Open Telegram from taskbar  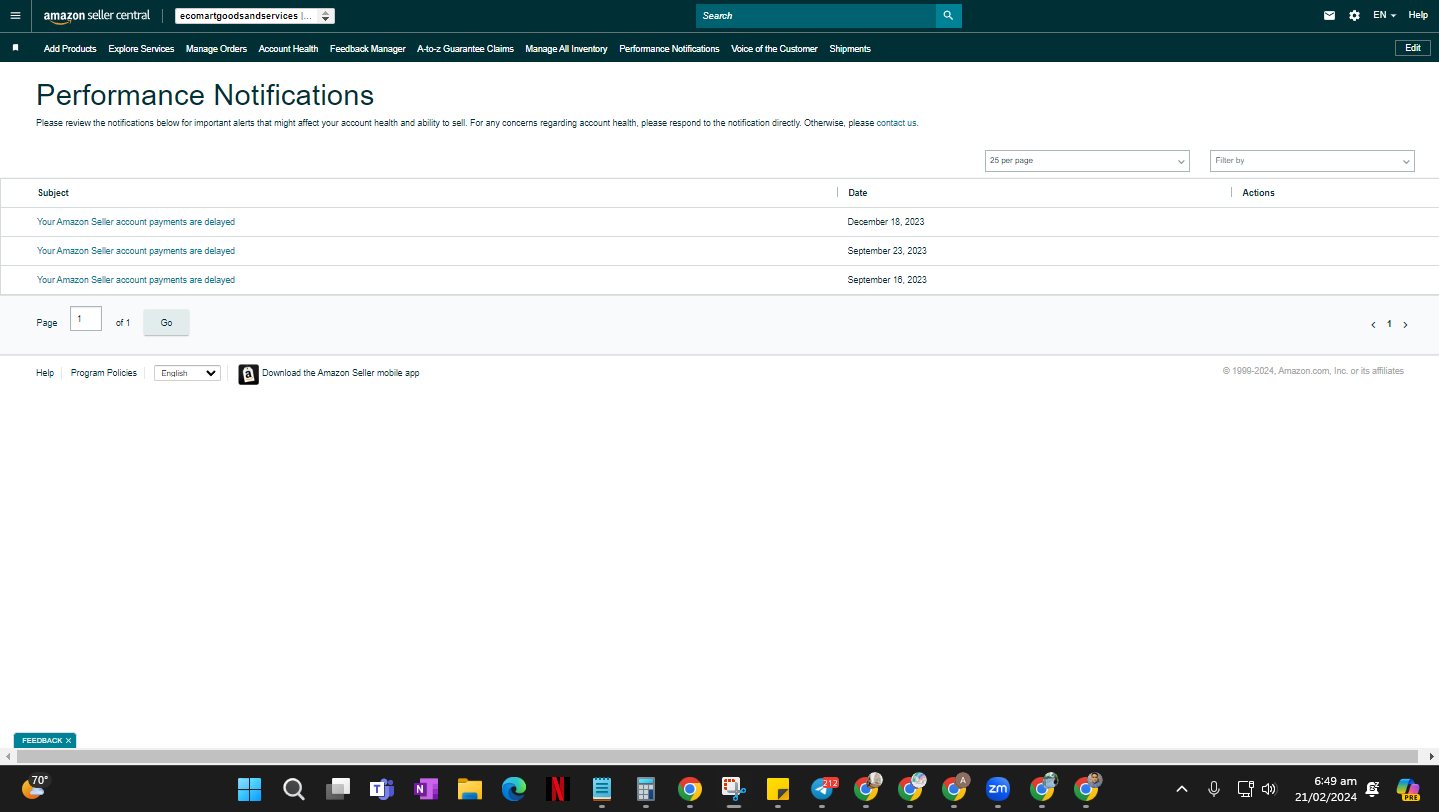(822, 790)
